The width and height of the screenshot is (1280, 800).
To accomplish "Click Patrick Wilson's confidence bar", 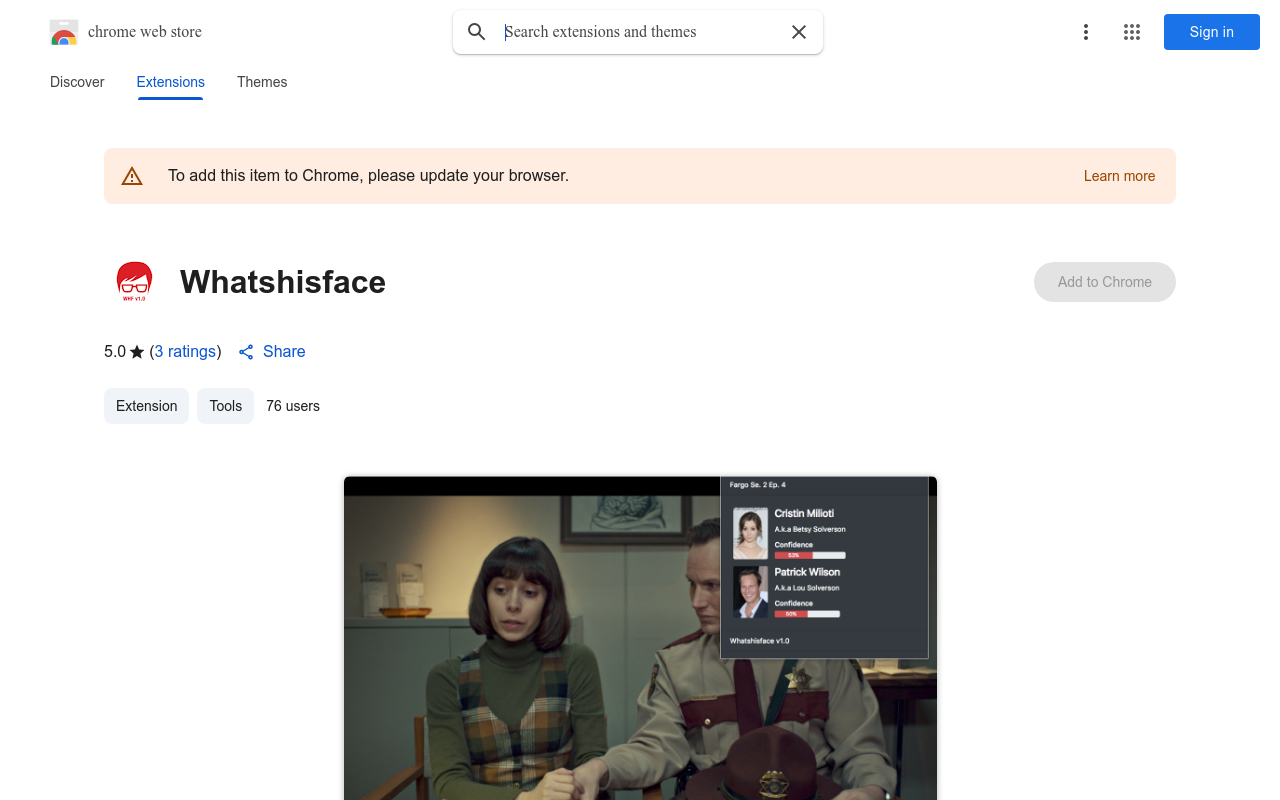I will [x=807, y=613].
